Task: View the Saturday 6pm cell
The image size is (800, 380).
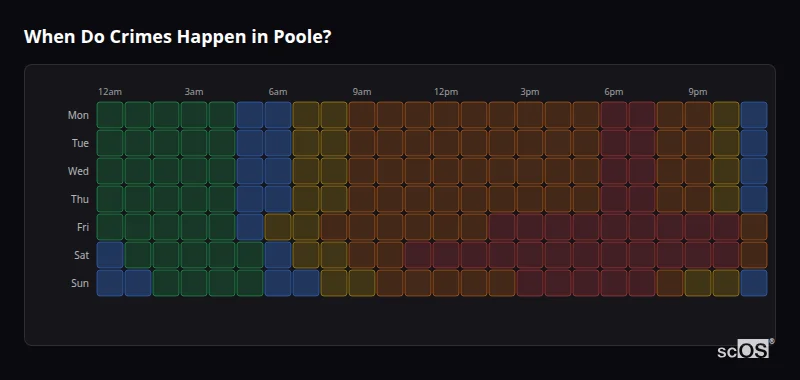Action: point(614,255)
